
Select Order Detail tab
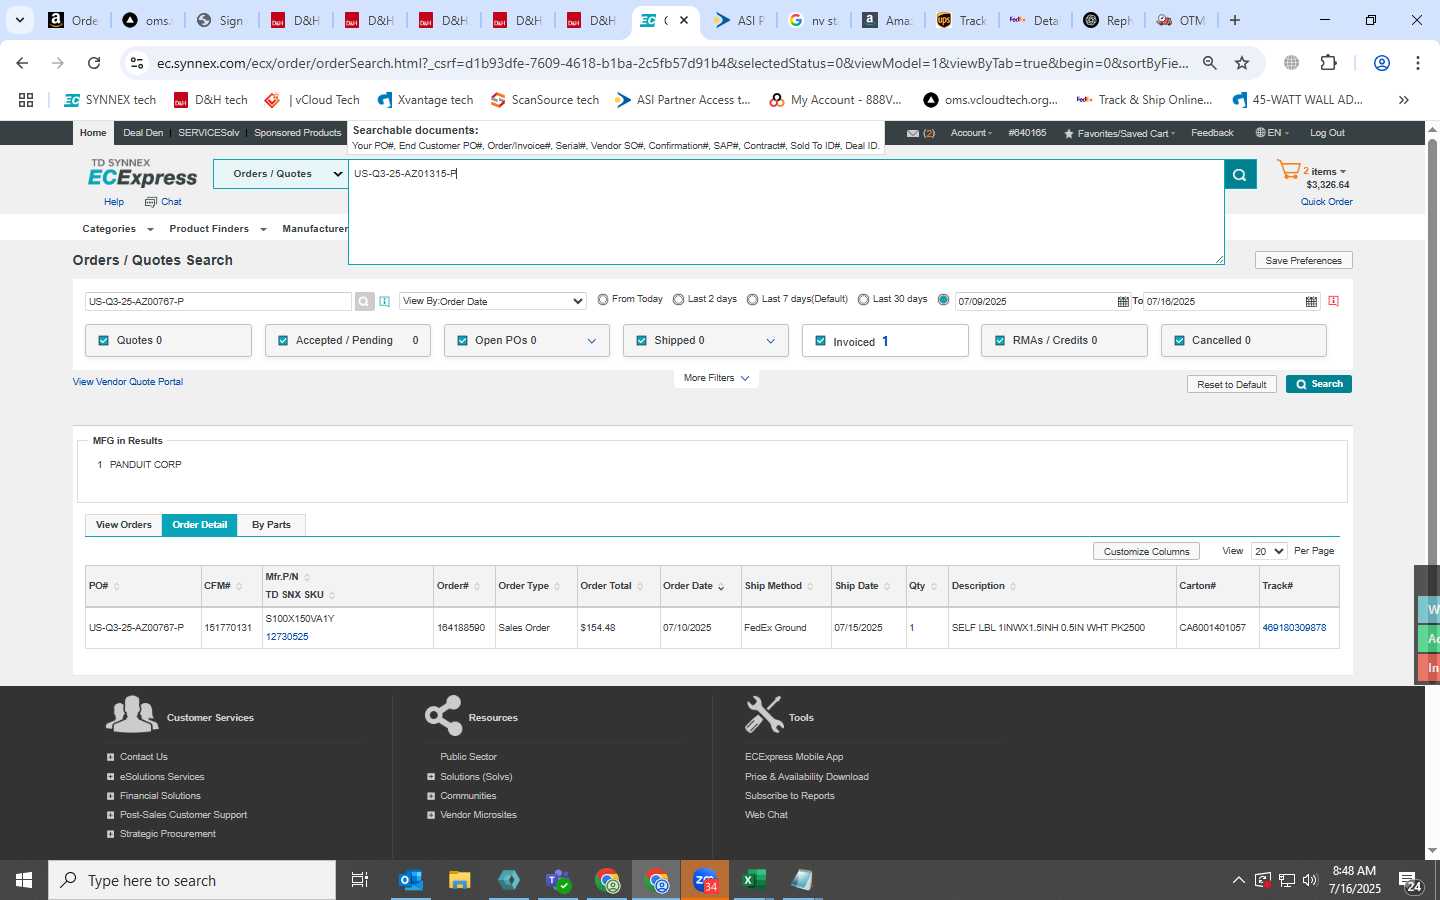[x=200, y=525]
